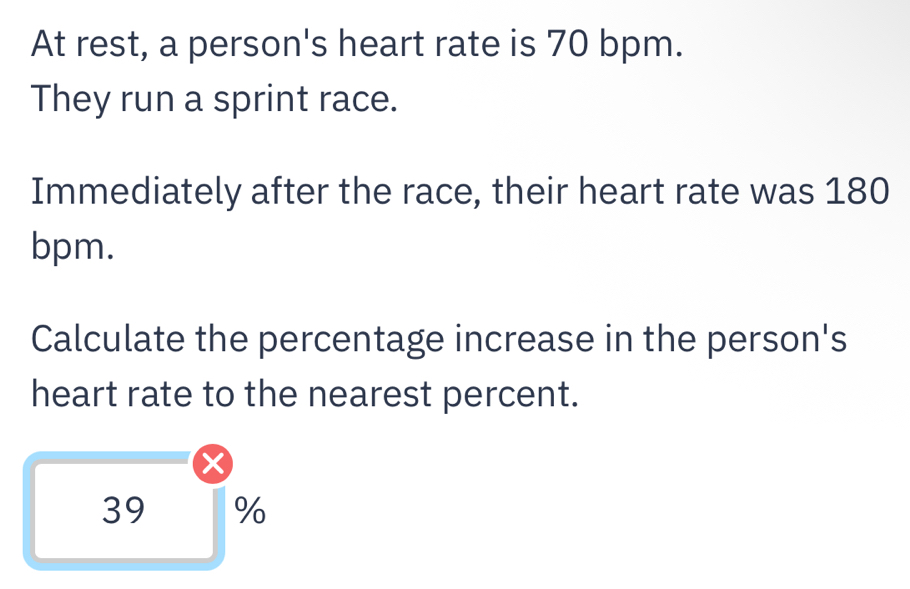Screen dimensions: 910x589
Task: Click "bpm." after the 70 value
Action: pos(641,45)
